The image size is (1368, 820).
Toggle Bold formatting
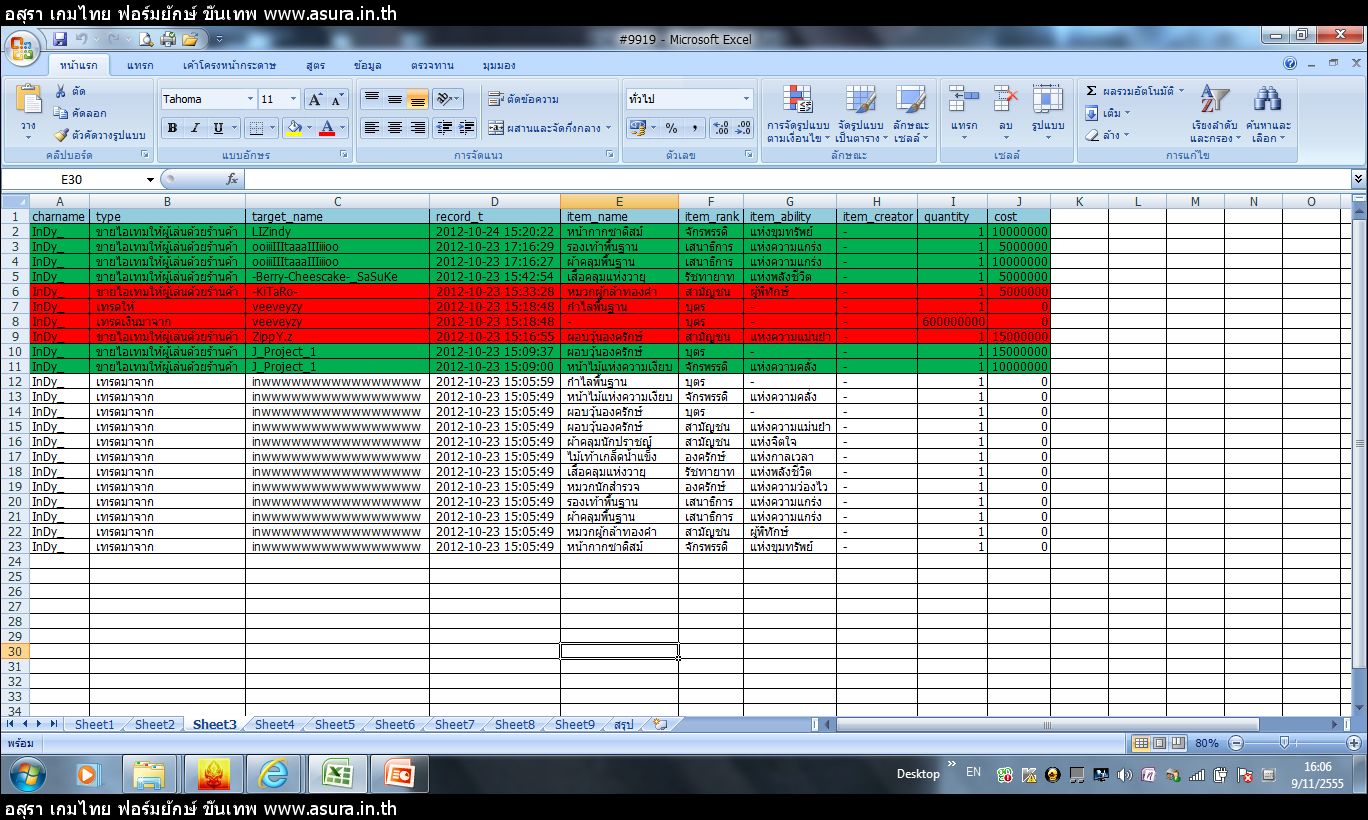[172, 128]
